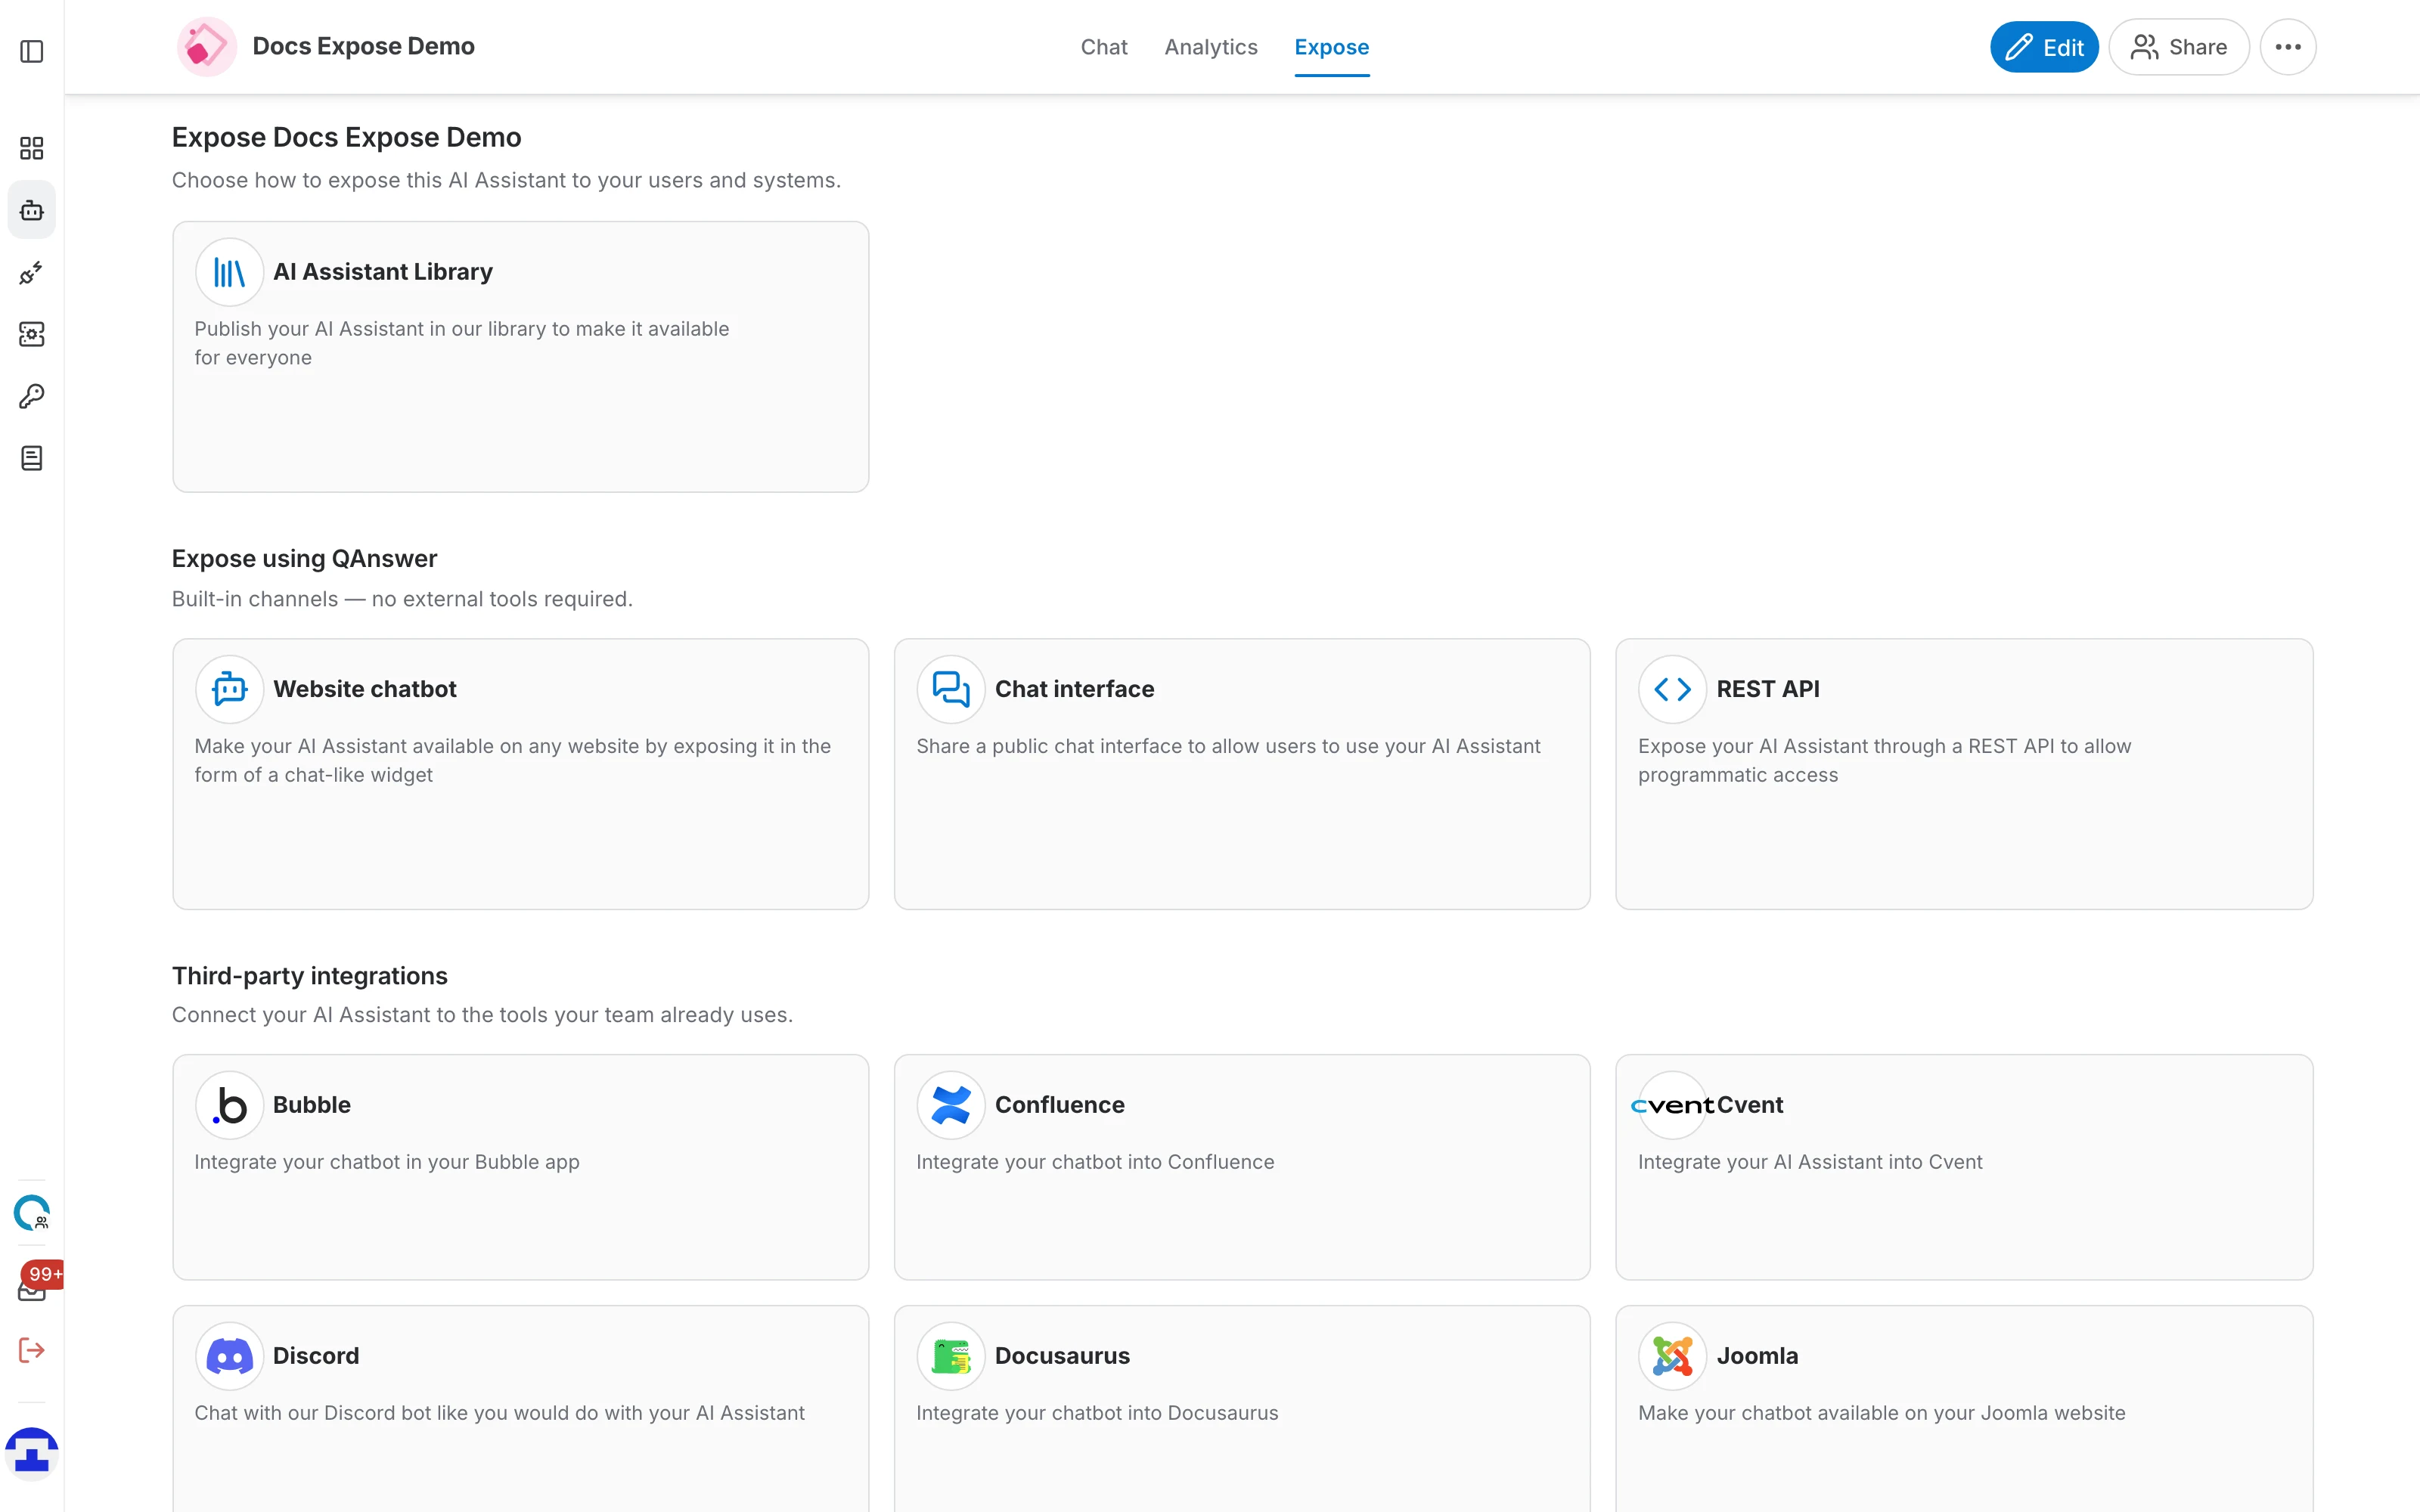Click the Confluence logo icon
Screen dimensions: 2420x1512
(x=951, y=1105)
